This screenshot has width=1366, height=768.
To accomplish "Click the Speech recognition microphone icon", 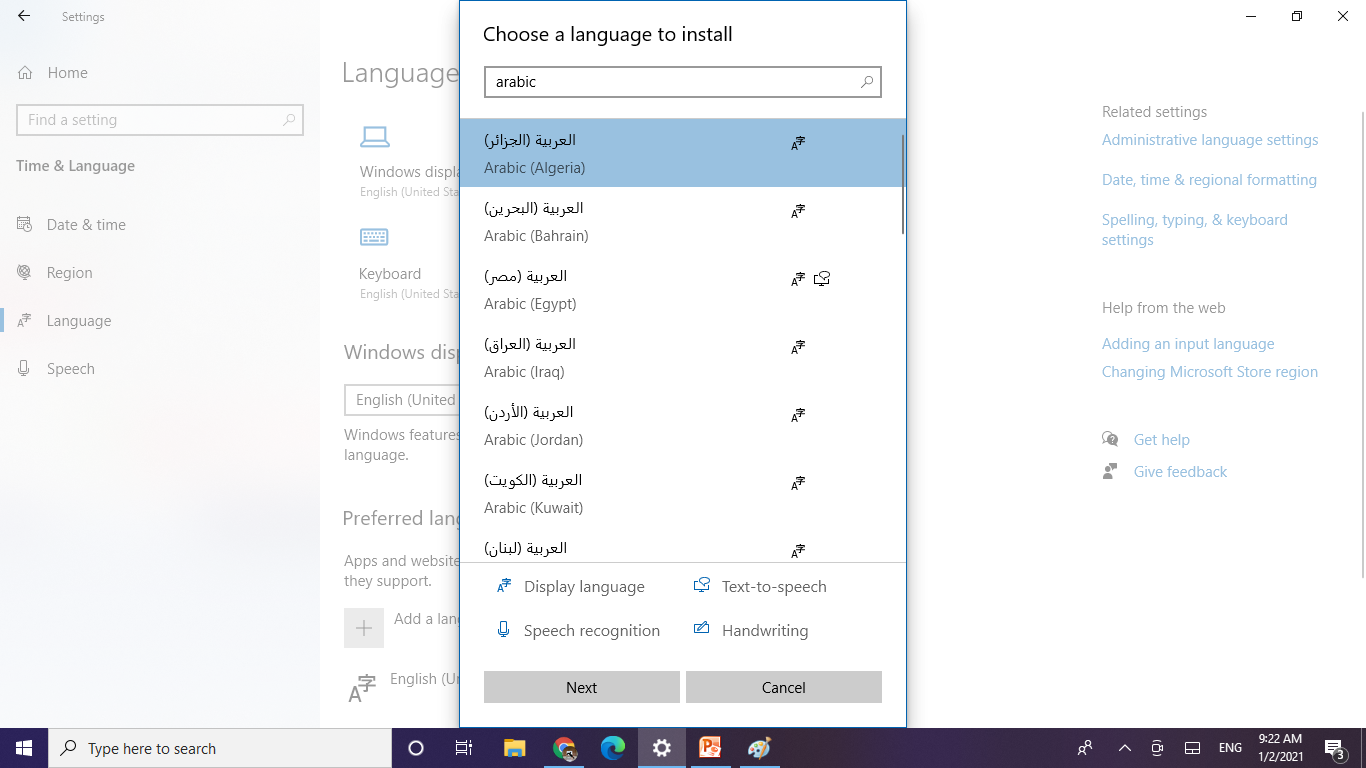I will (503, 629).
